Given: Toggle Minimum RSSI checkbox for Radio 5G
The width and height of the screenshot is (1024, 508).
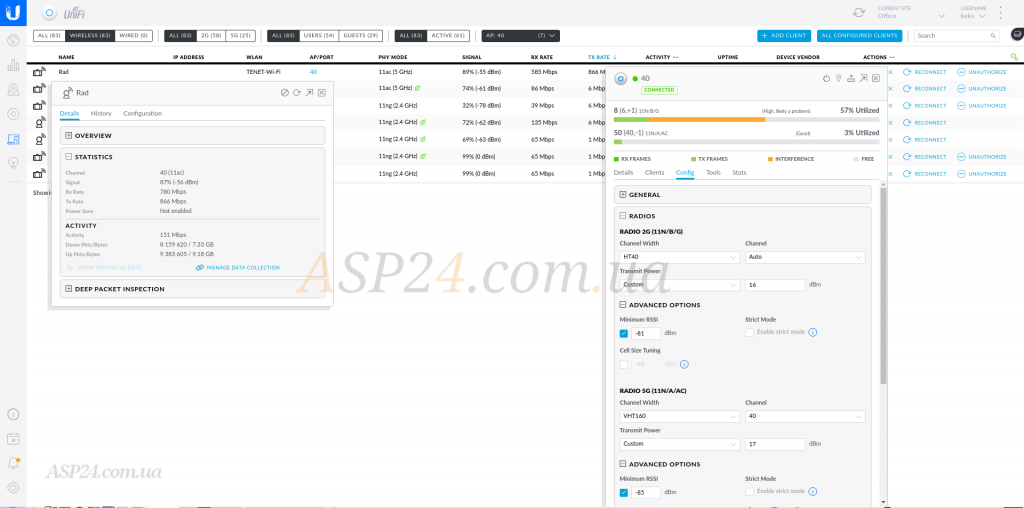Looking at the screenshot, I should pyautogui.click(x=624, y=492).
